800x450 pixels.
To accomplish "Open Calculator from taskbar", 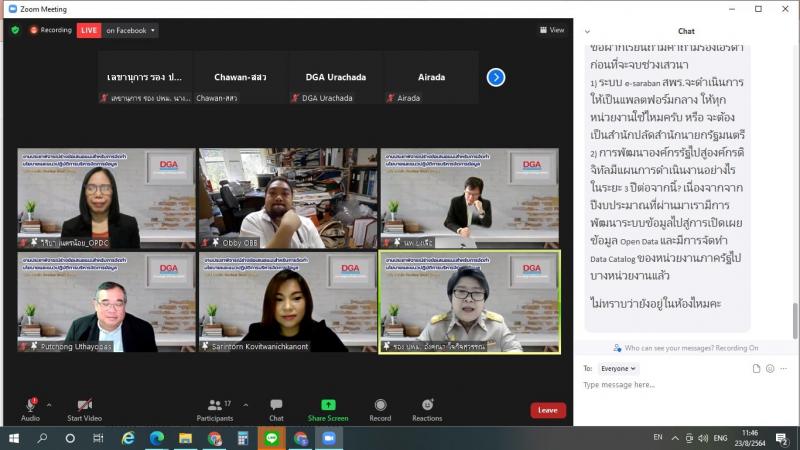I will point(243,438).
